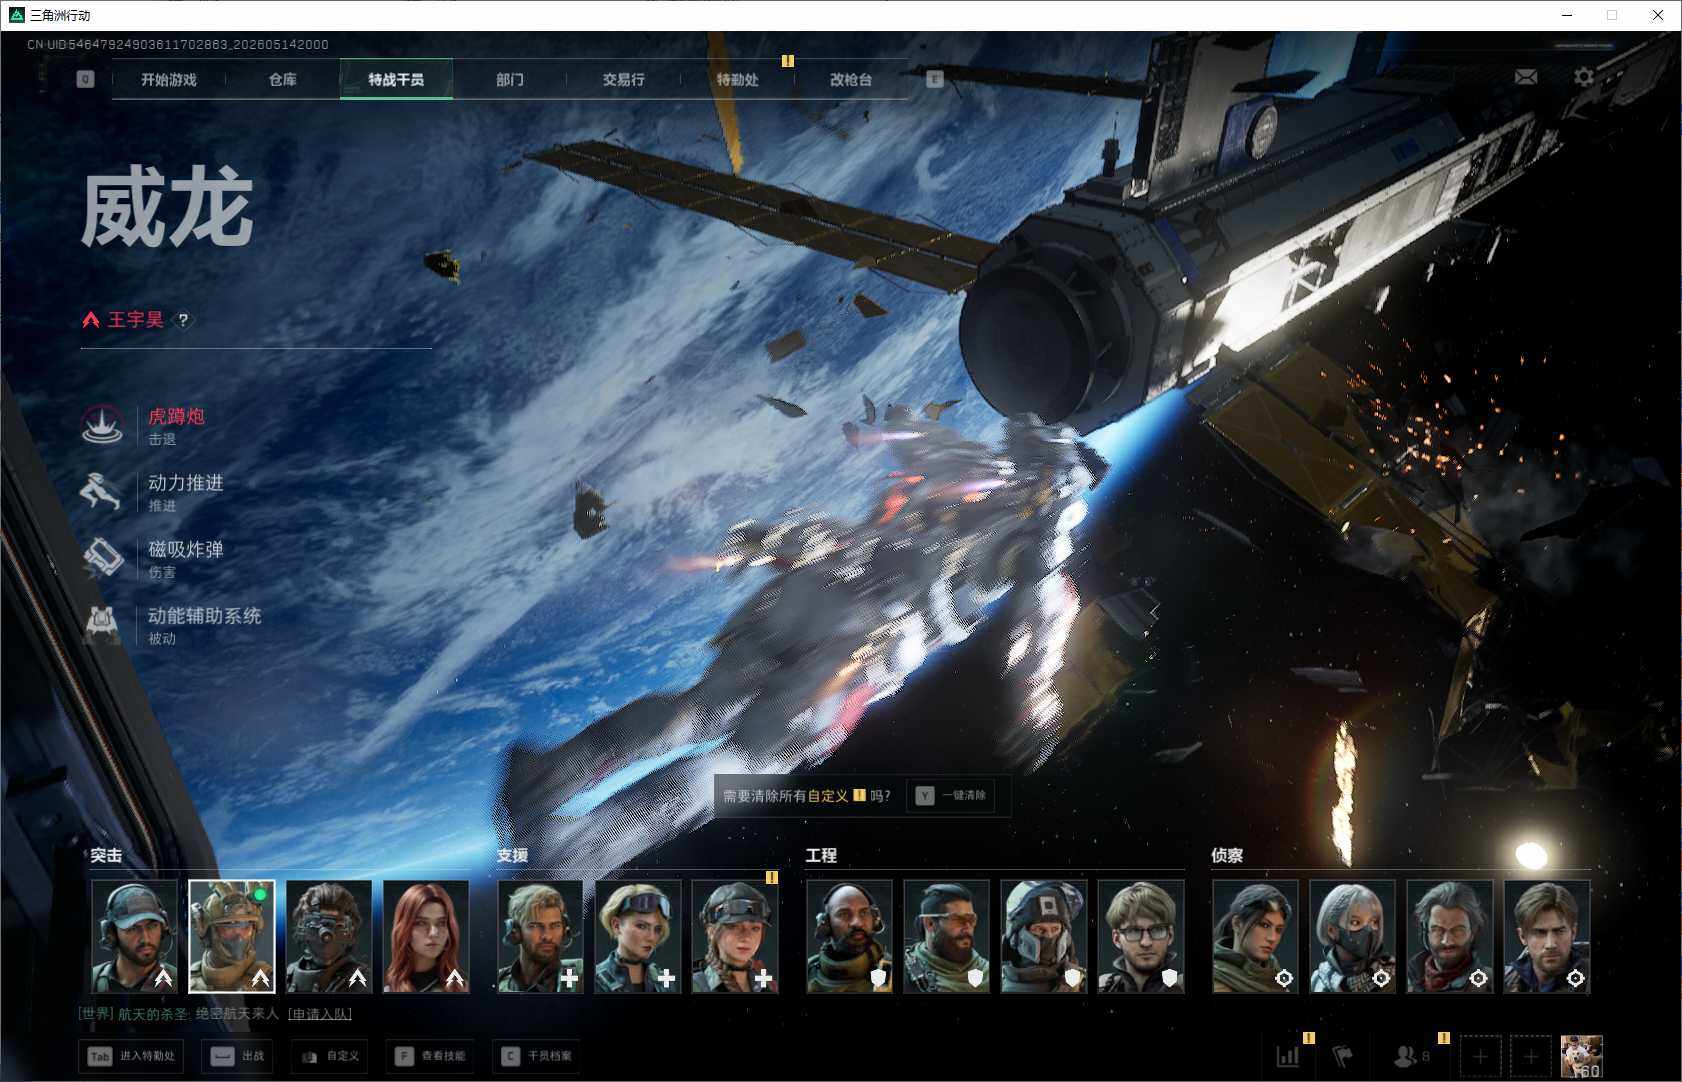Viewport: 1682px width, 1082px height.
Task: Select the support operator wearing a helmet
Action: pyautogui.click(x=735, y=937)
